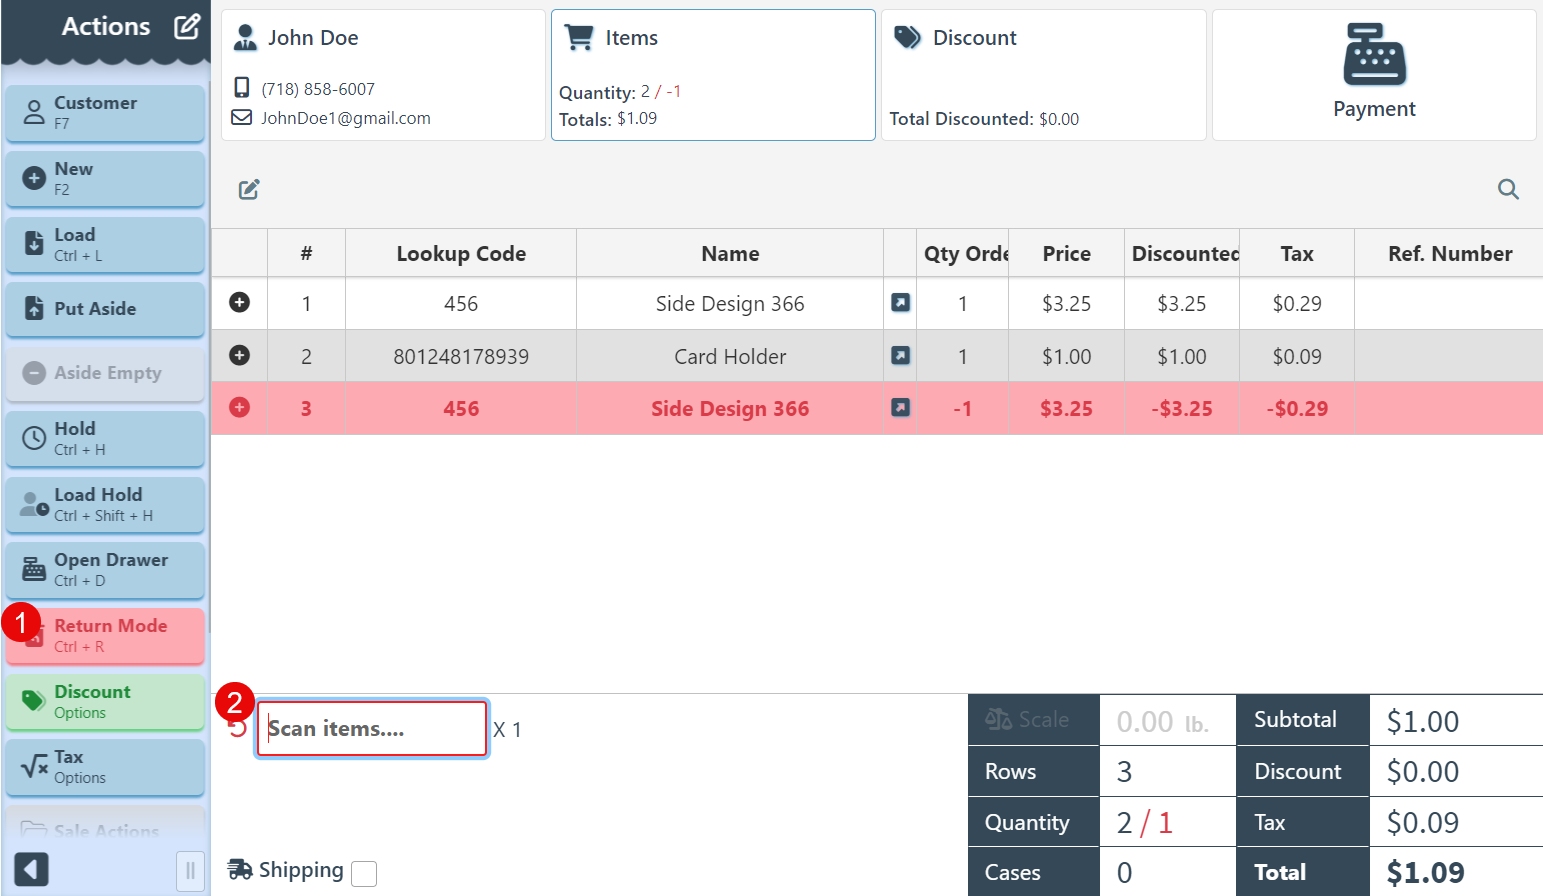Expand the red returned row 3

tap(240, 408)
